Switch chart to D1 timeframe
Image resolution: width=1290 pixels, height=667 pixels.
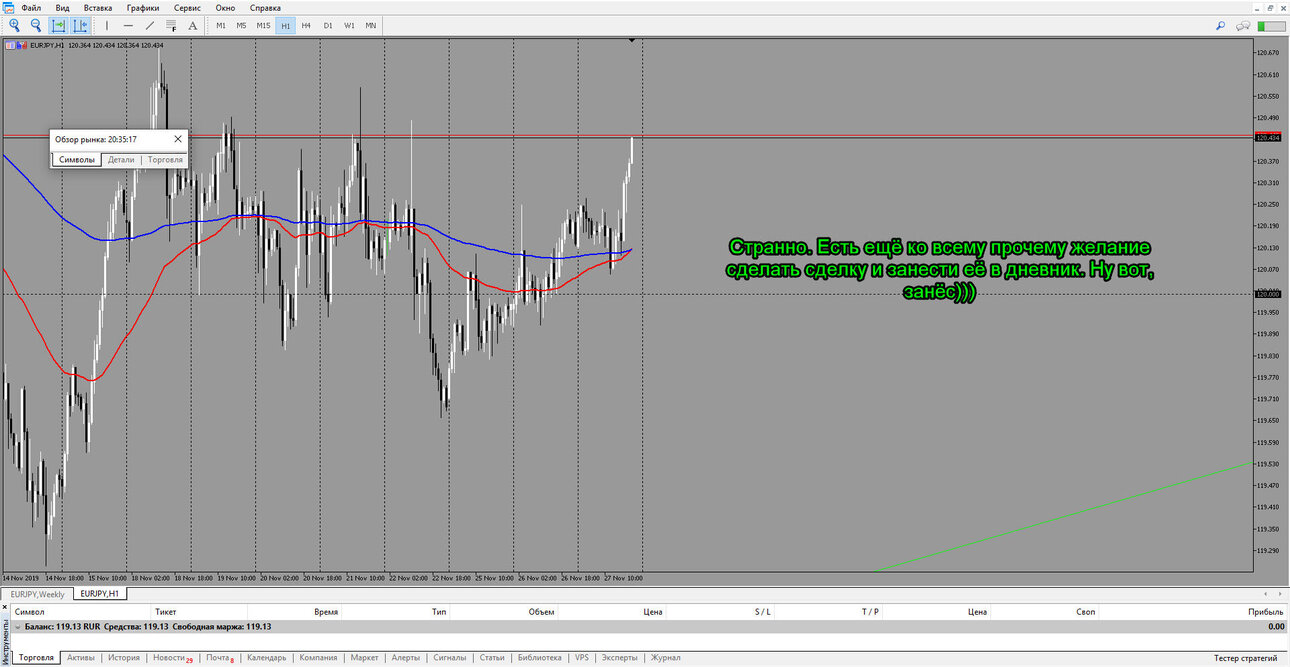pyautogui.click(x=328, y=25)
